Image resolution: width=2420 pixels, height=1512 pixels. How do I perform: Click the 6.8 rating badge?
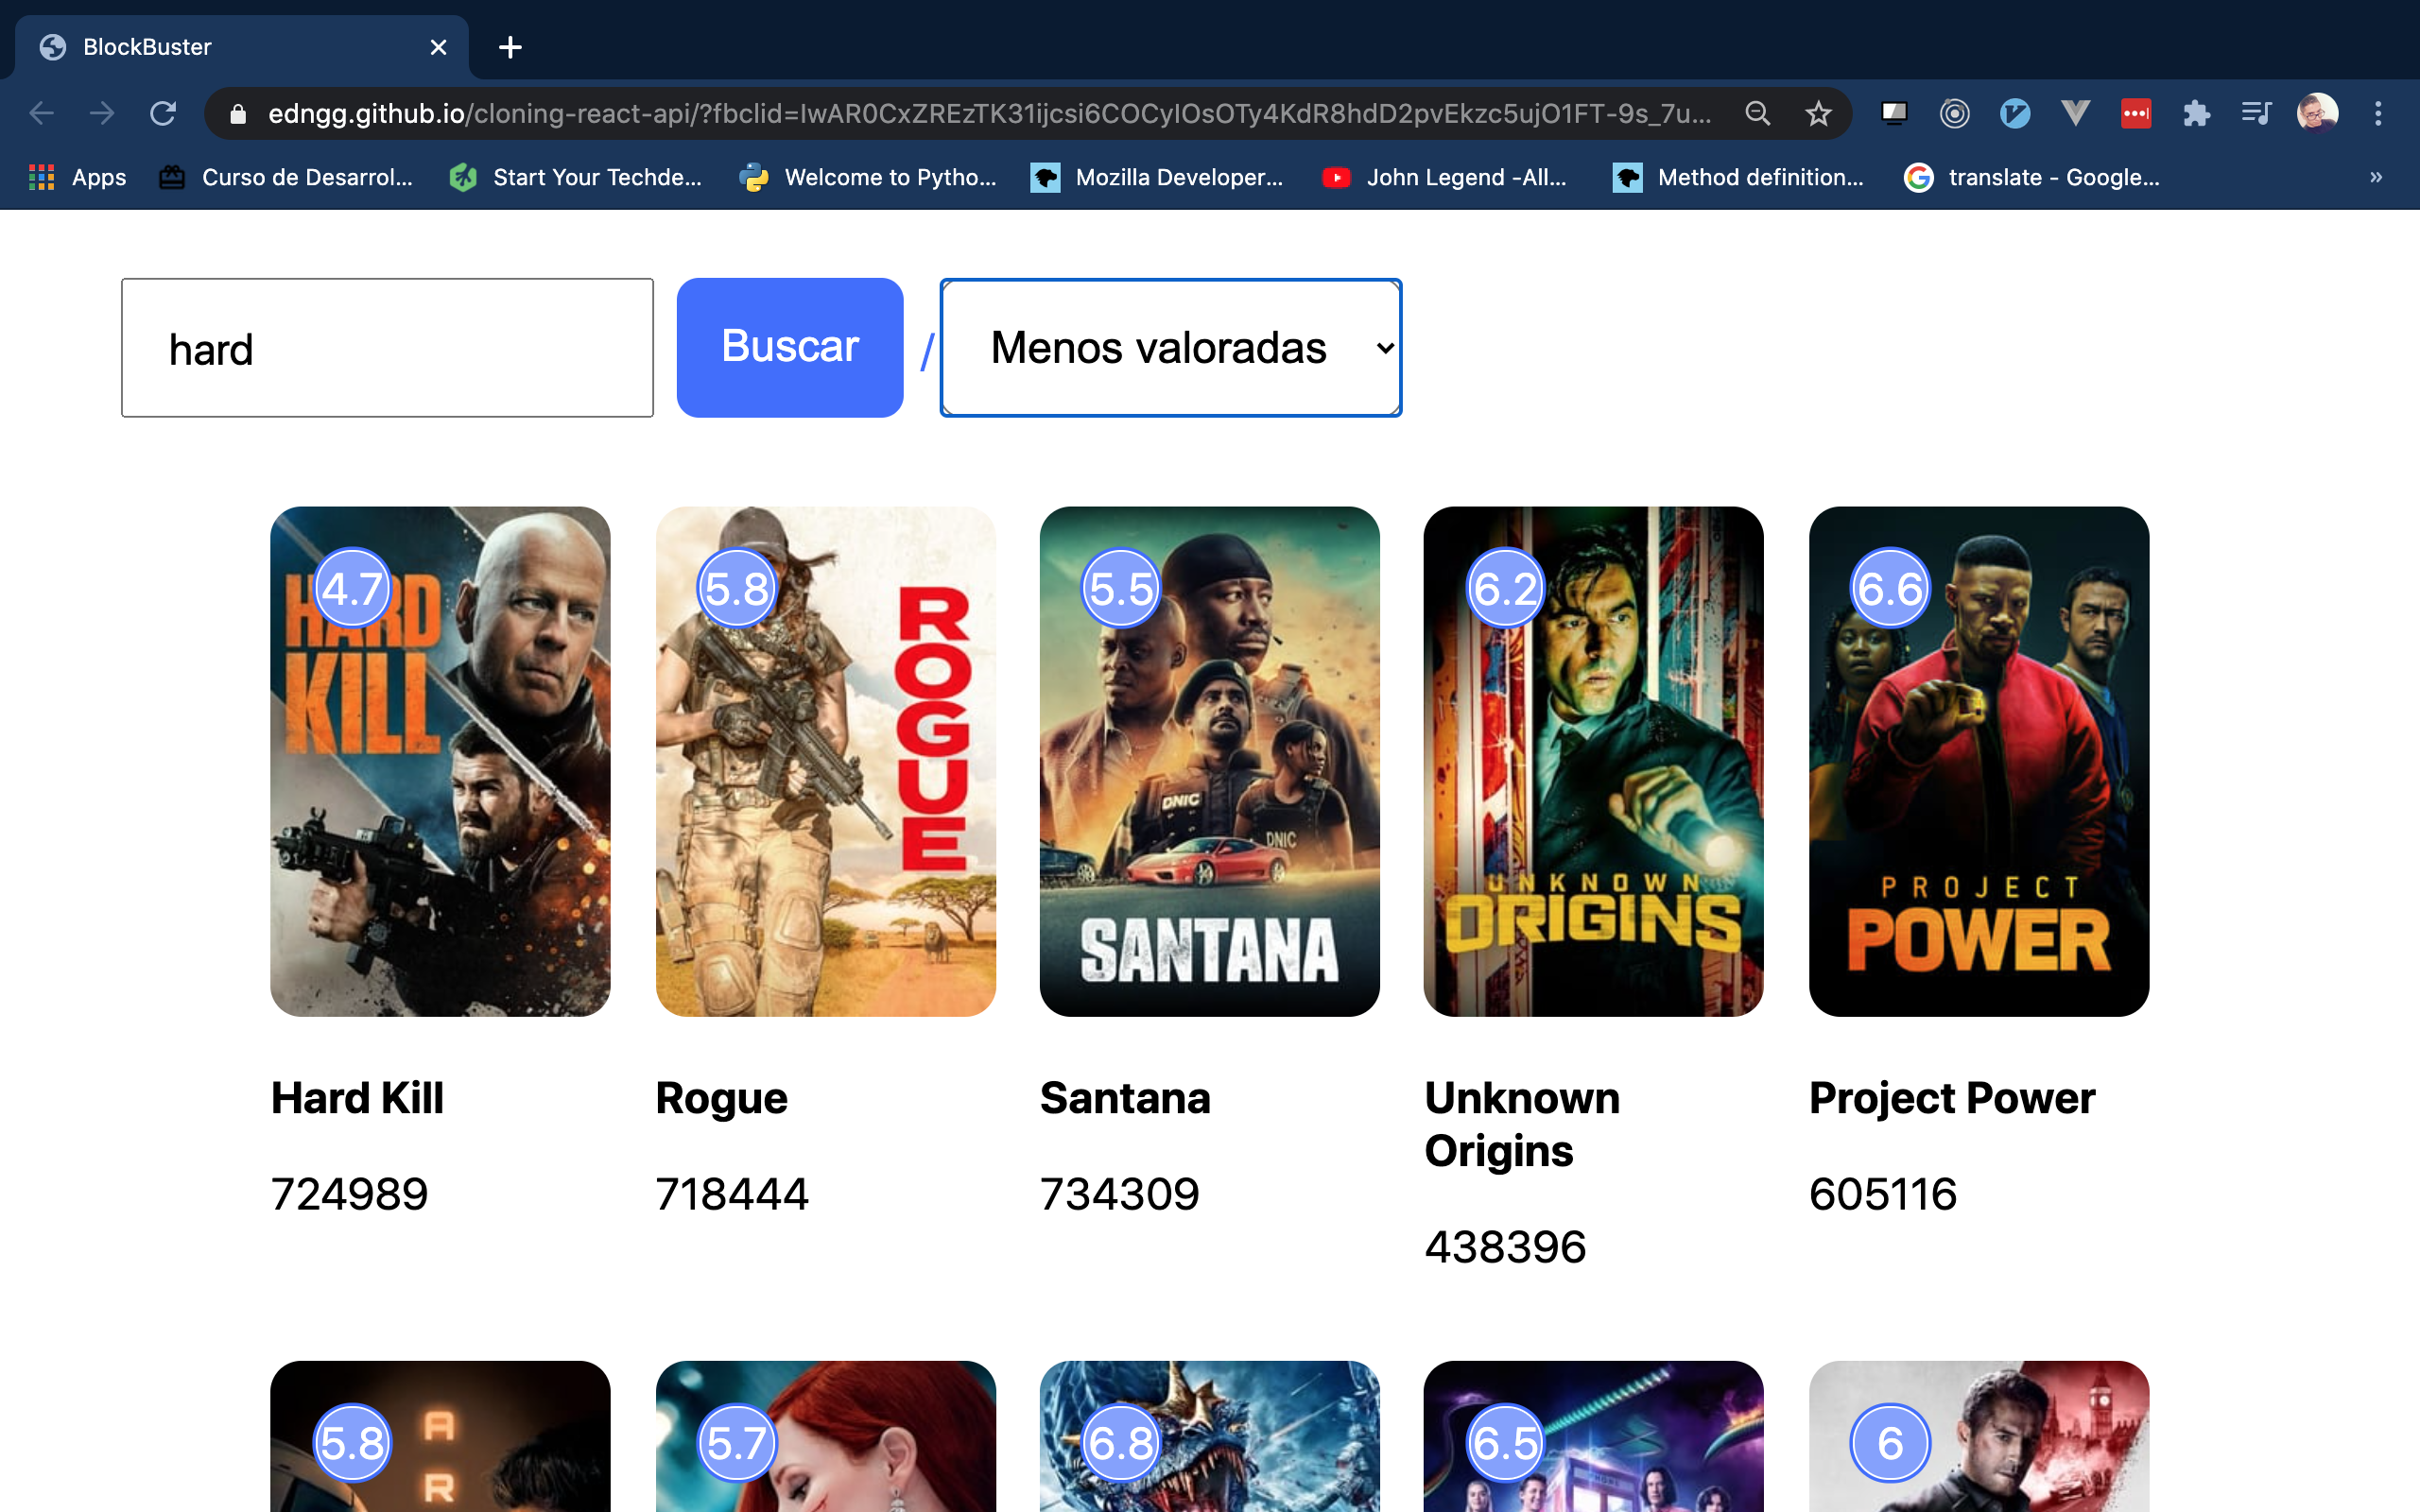pyautogui.click(x=1121, y=1443)
